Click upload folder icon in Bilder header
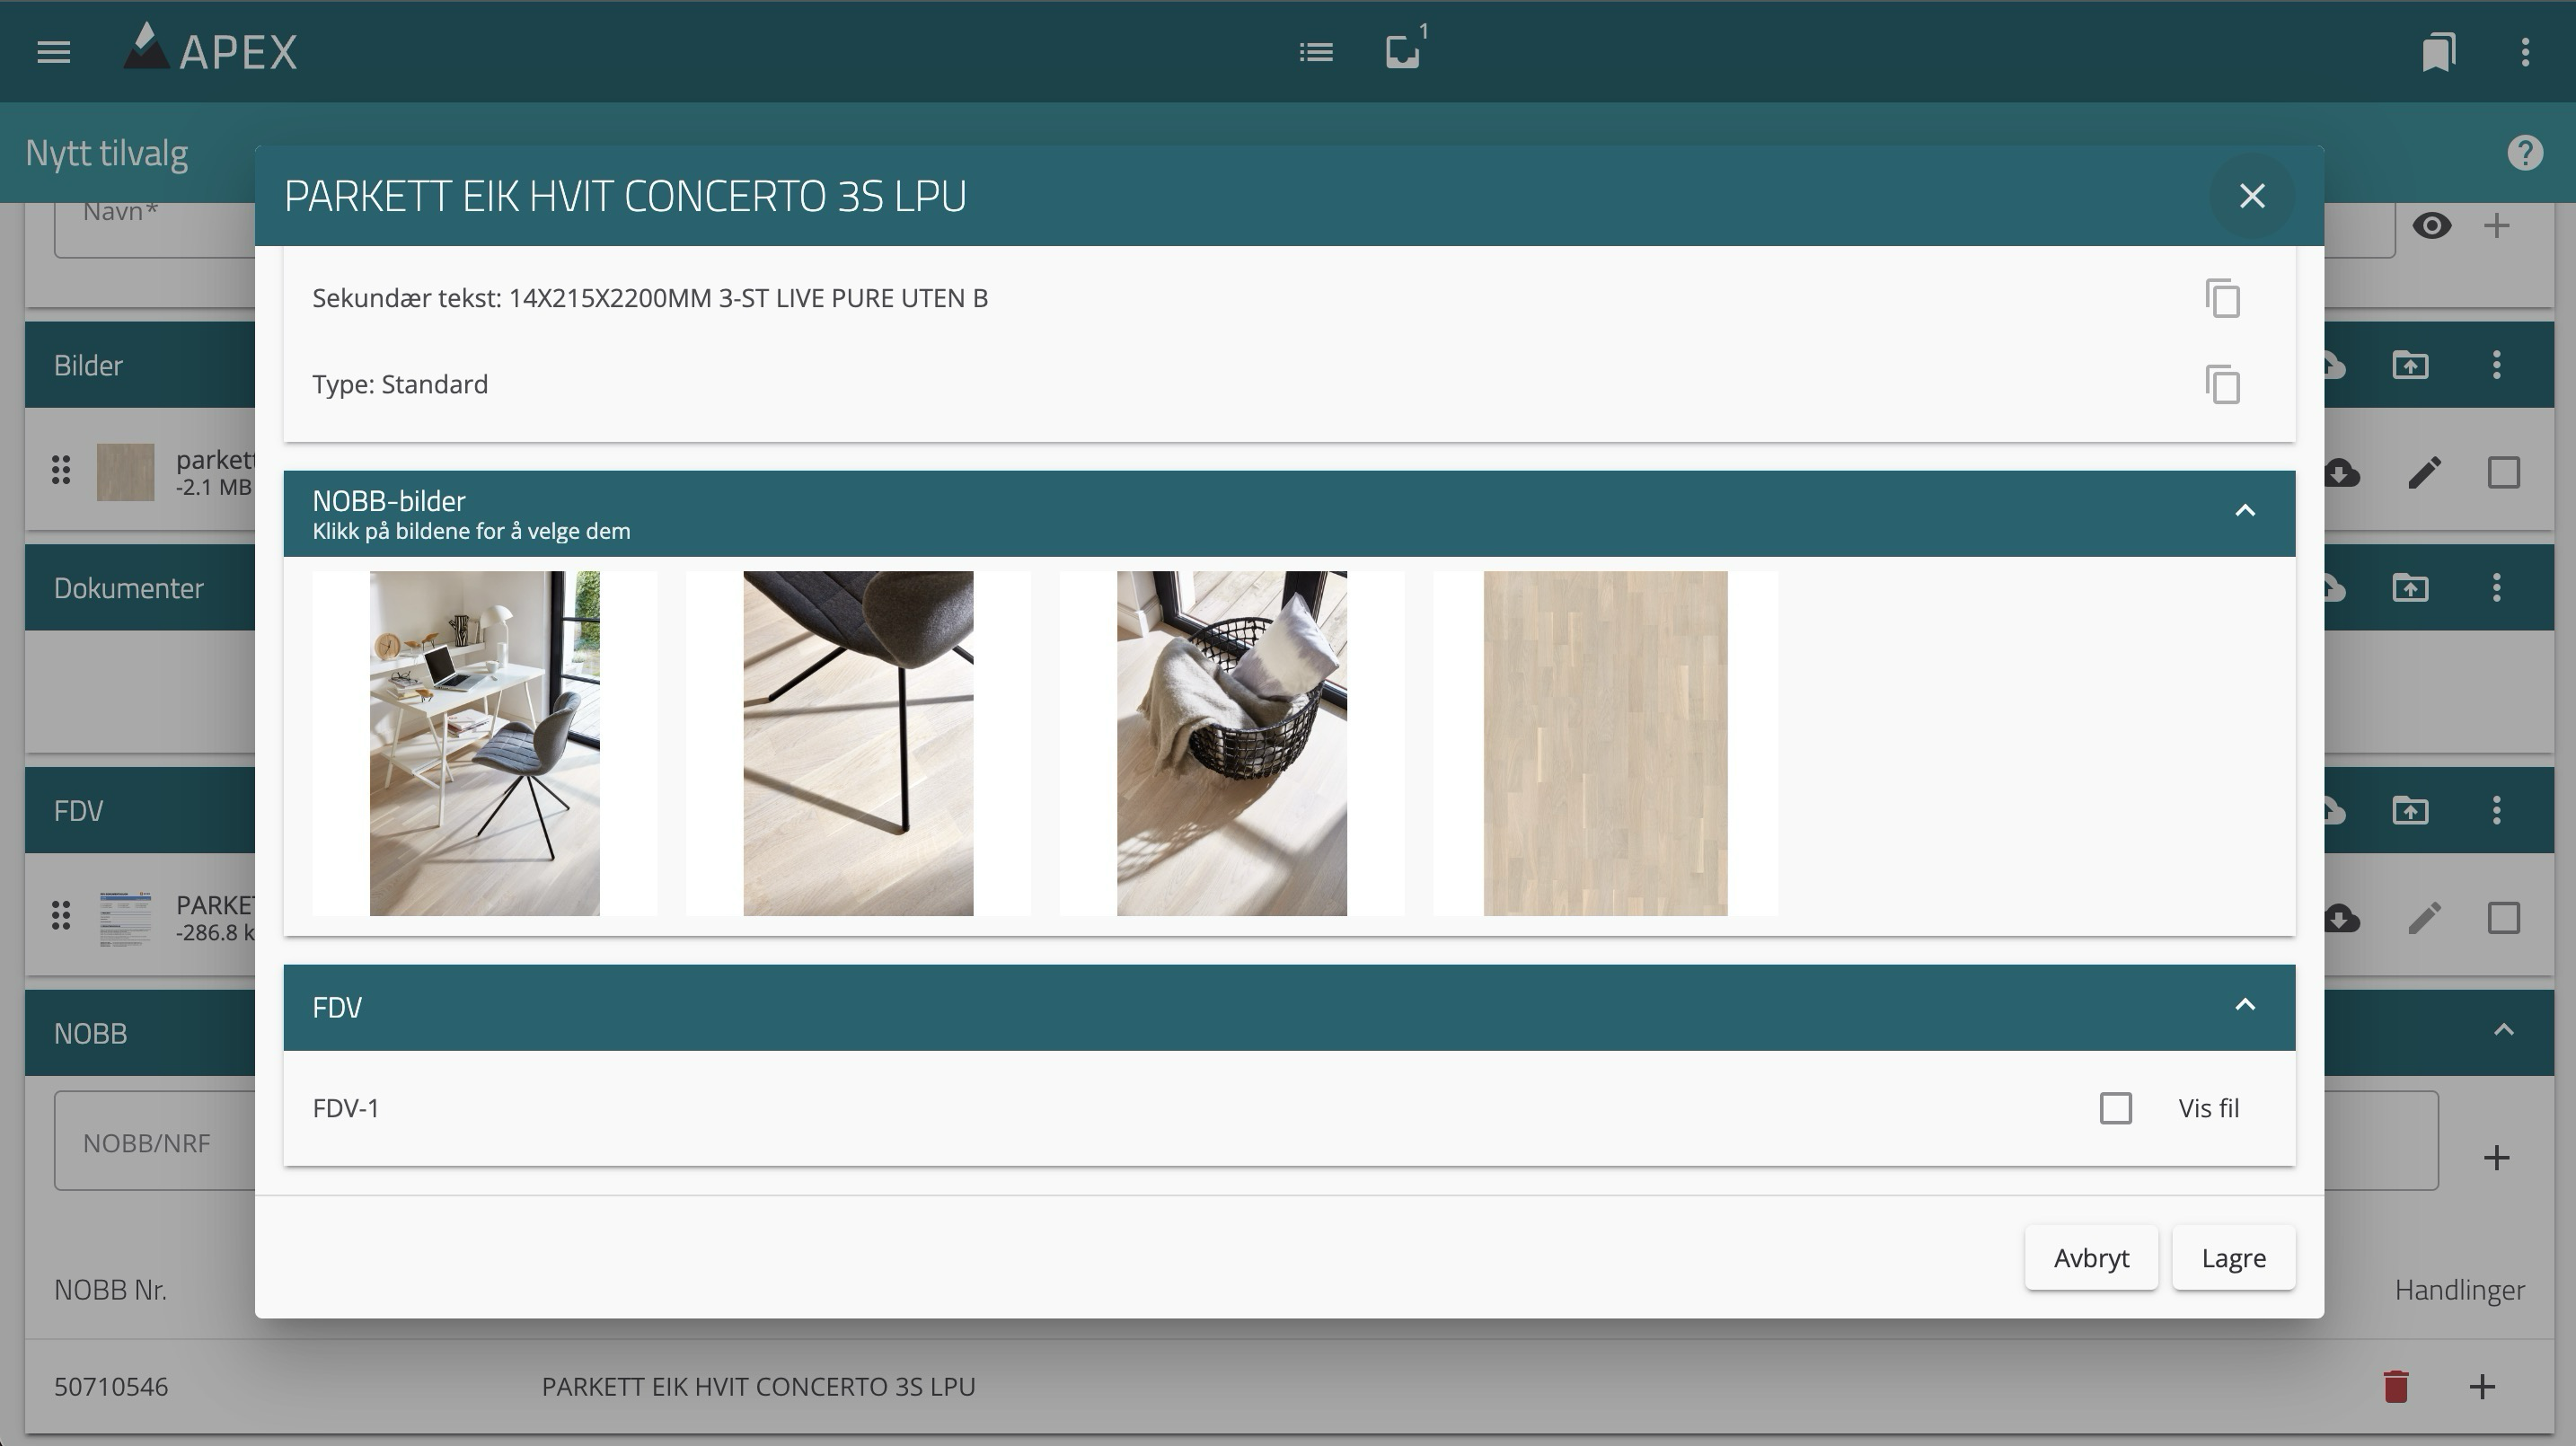 pos(2410,365)
